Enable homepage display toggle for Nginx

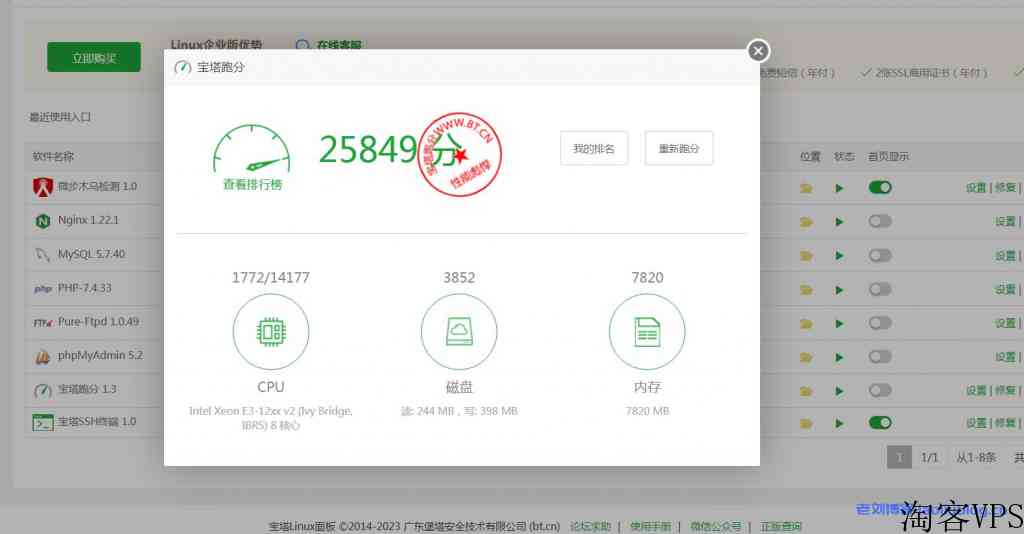point(880,221)
